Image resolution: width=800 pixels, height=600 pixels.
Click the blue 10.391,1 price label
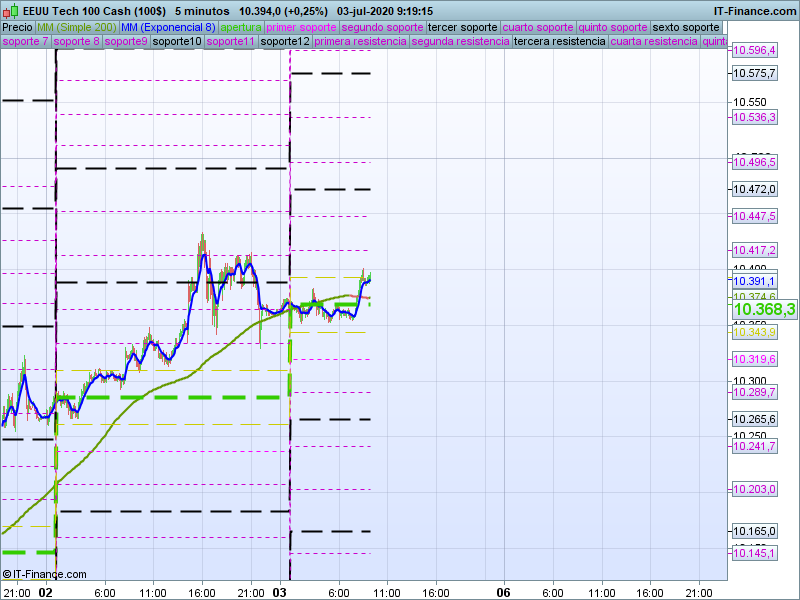point(754,282)
